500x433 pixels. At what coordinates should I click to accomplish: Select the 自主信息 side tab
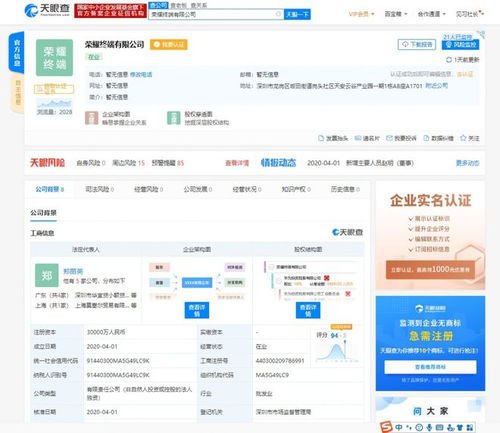coord(18,92)
